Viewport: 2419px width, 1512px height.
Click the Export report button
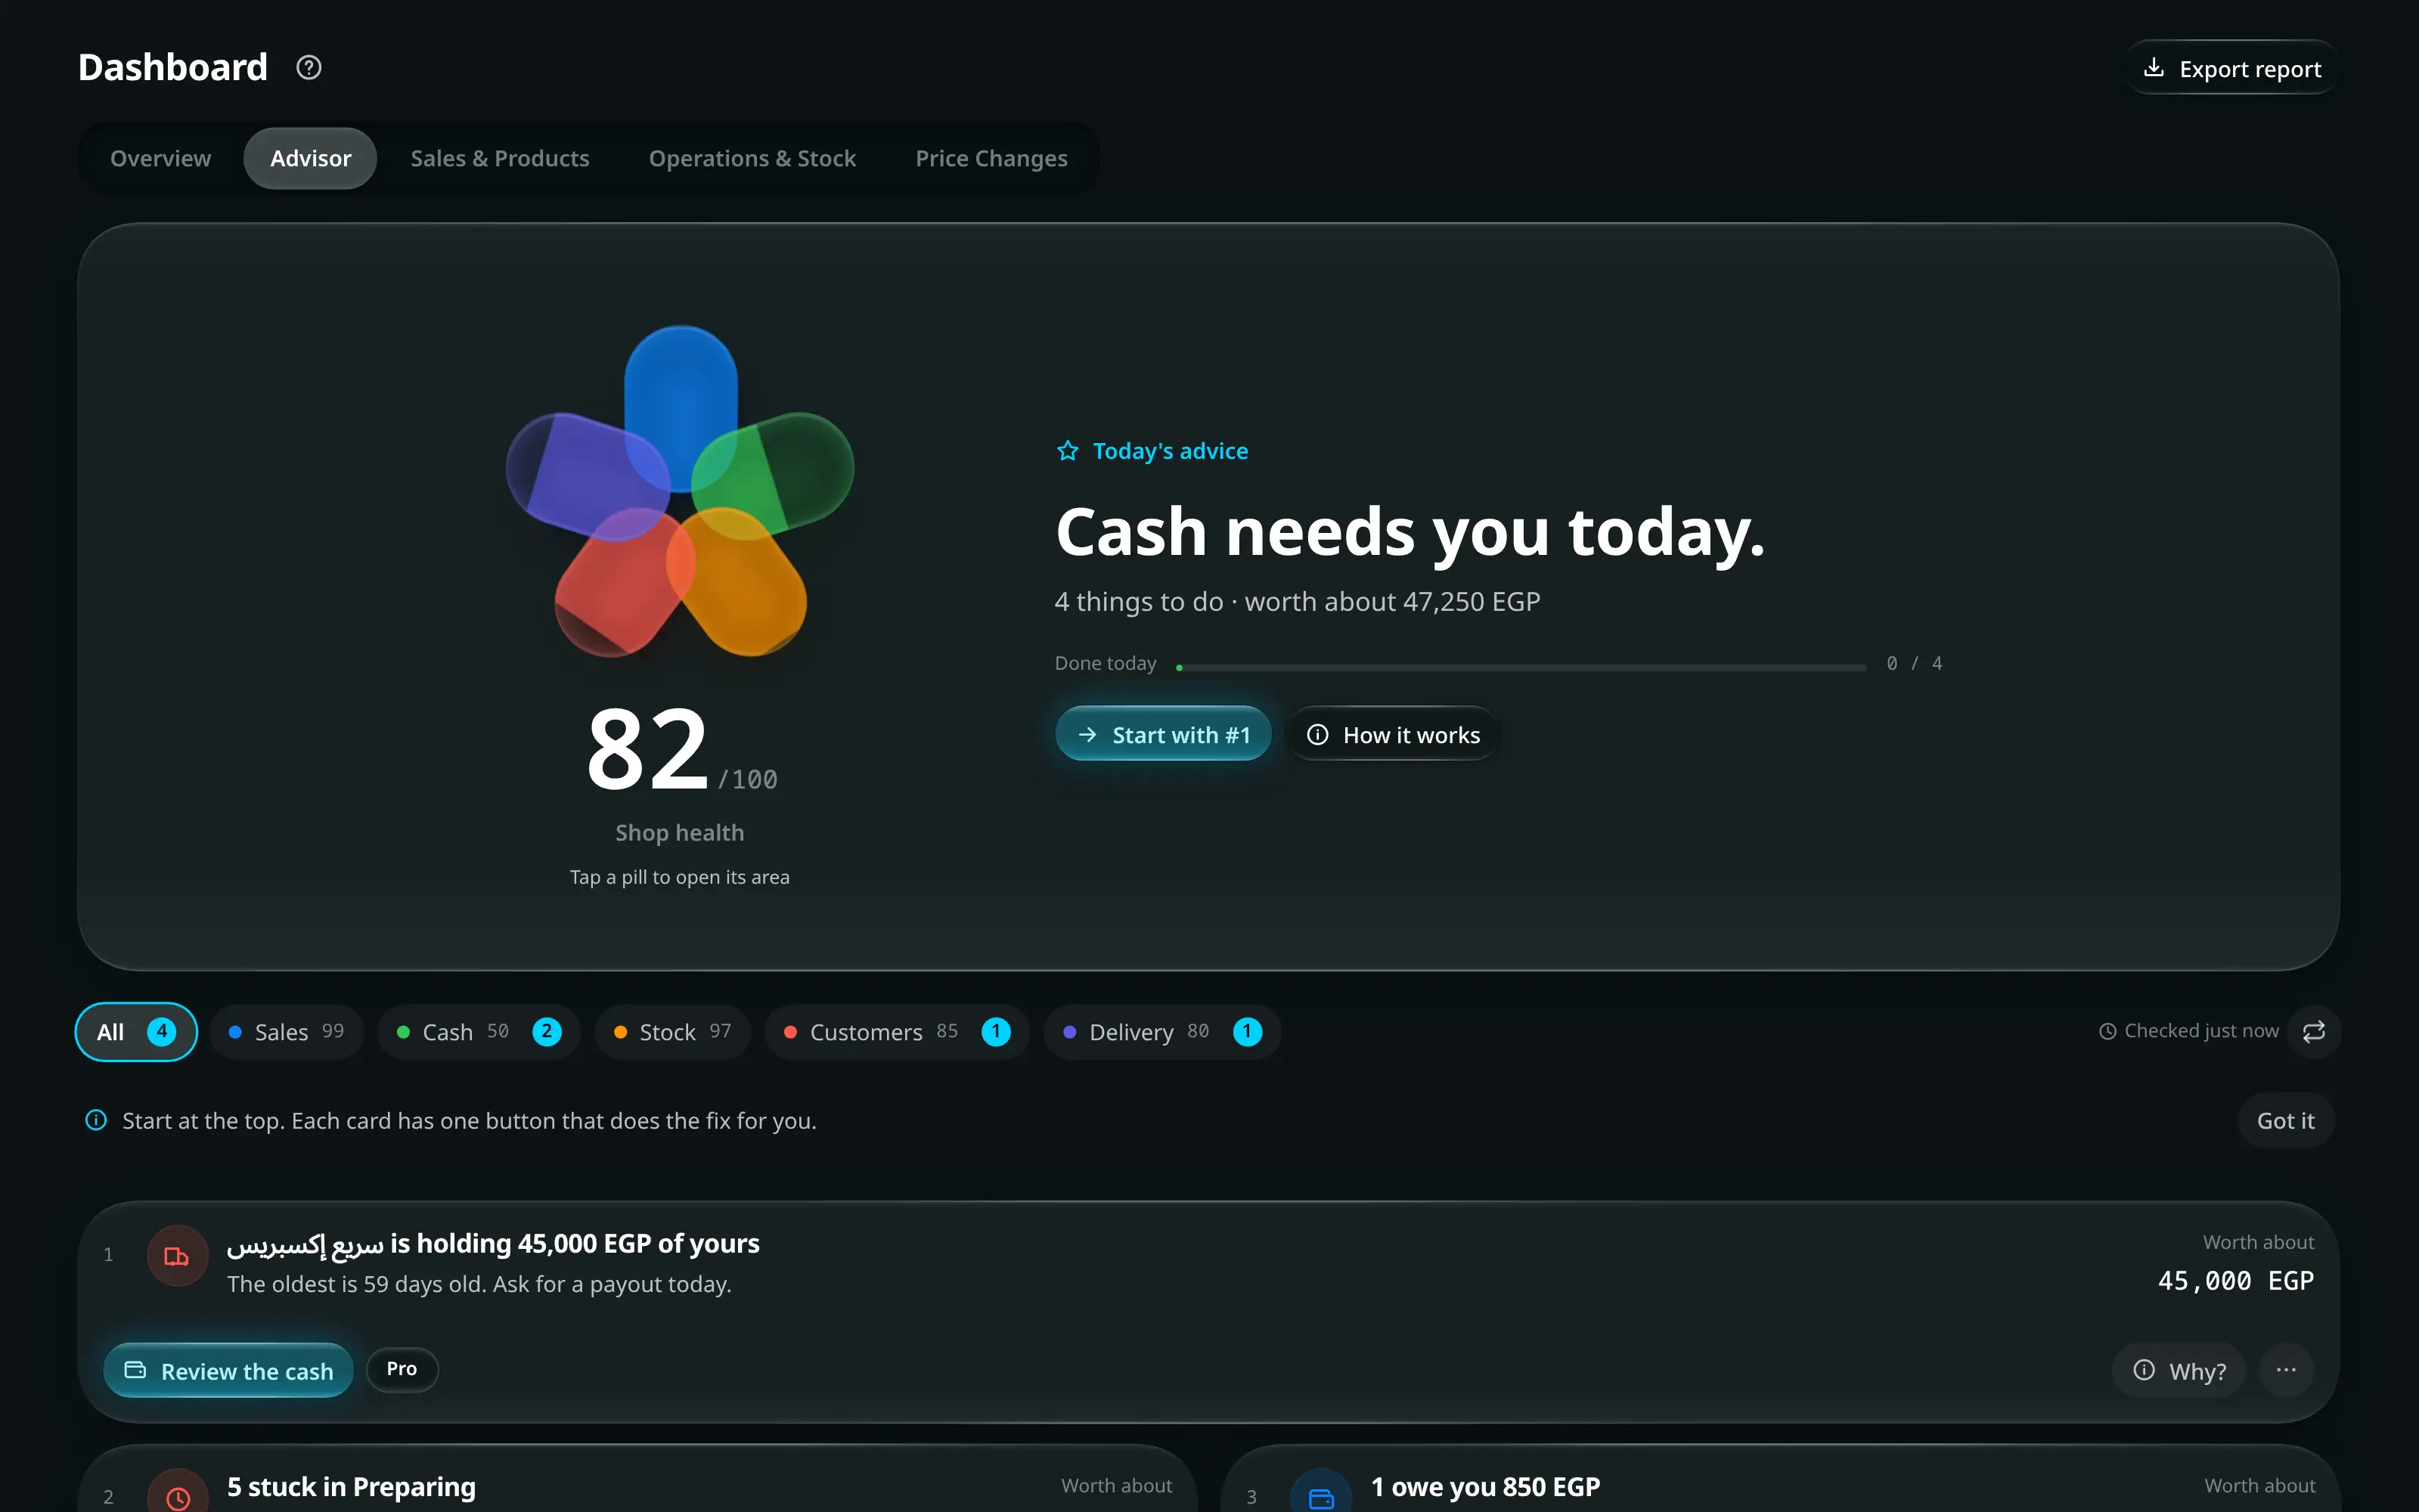(2231, 68)
